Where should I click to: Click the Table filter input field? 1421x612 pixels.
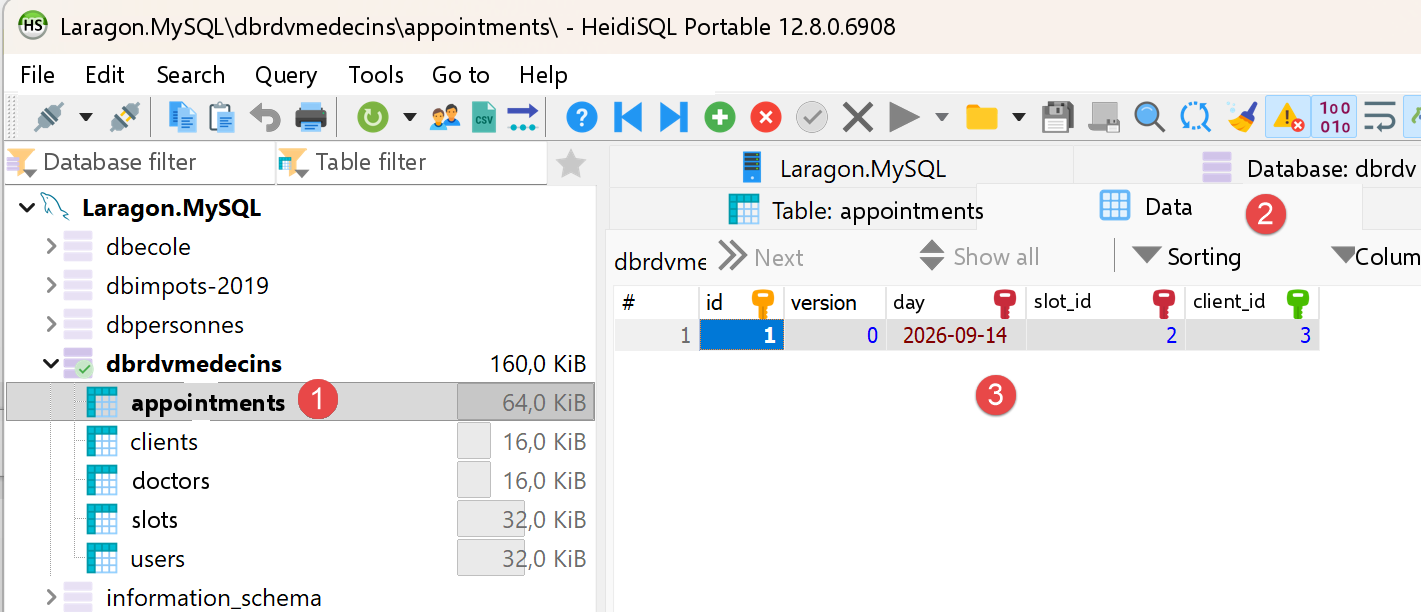point(412,163)
